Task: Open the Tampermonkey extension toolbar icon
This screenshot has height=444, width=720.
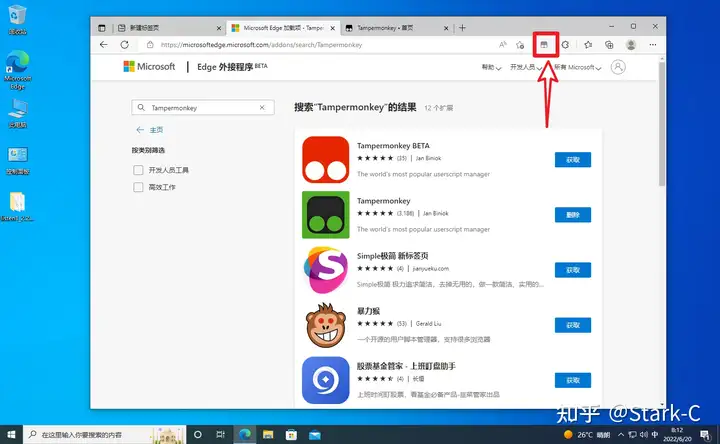Action: [x=544, y=45]
